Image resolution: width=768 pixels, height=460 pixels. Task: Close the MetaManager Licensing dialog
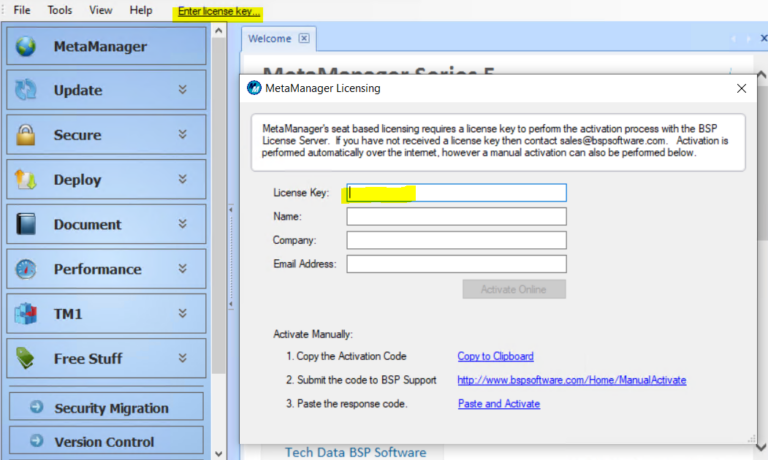click(x=742, y=88)
